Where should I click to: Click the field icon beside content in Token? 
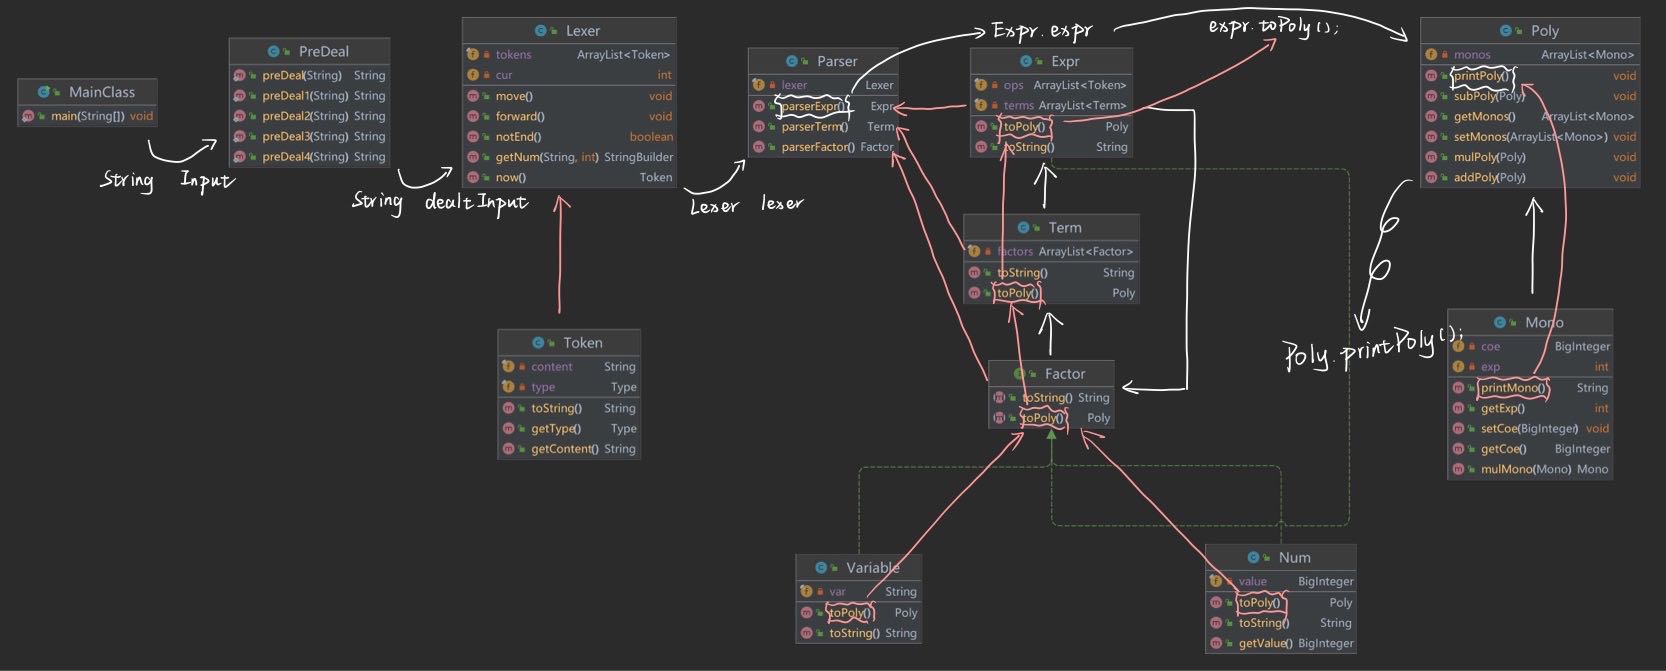pos(508,367)
